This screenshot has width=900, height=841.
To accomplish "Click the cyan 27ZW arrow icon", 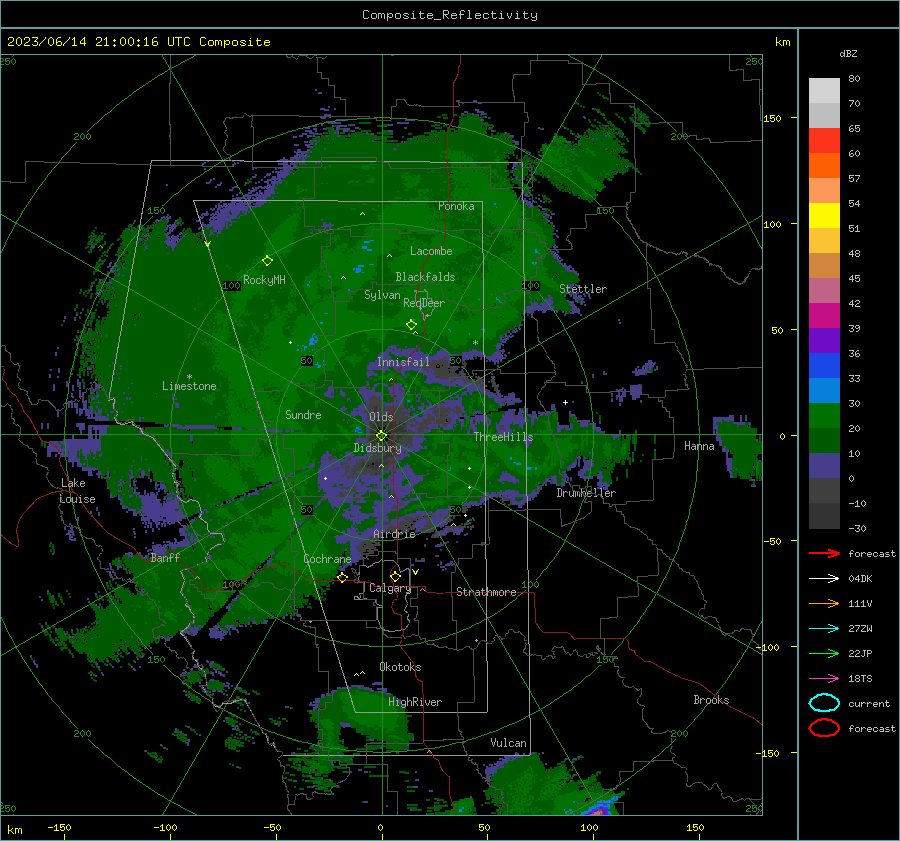I will coord(824,629).
